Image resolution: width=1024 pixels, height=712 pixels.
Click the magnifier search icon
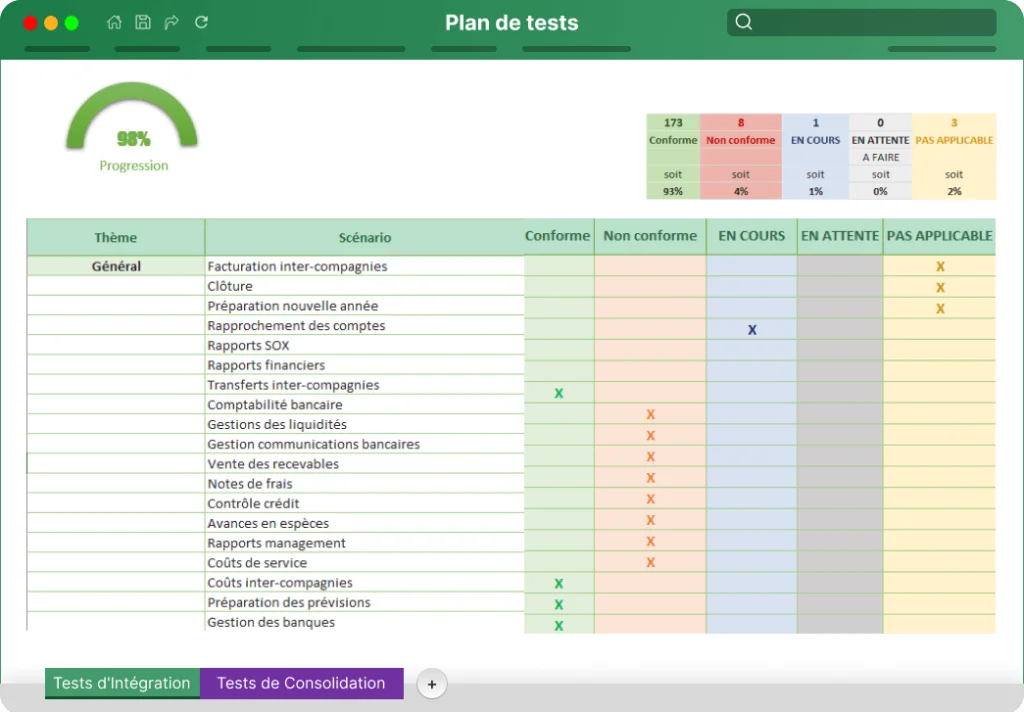tap(744, 22)
